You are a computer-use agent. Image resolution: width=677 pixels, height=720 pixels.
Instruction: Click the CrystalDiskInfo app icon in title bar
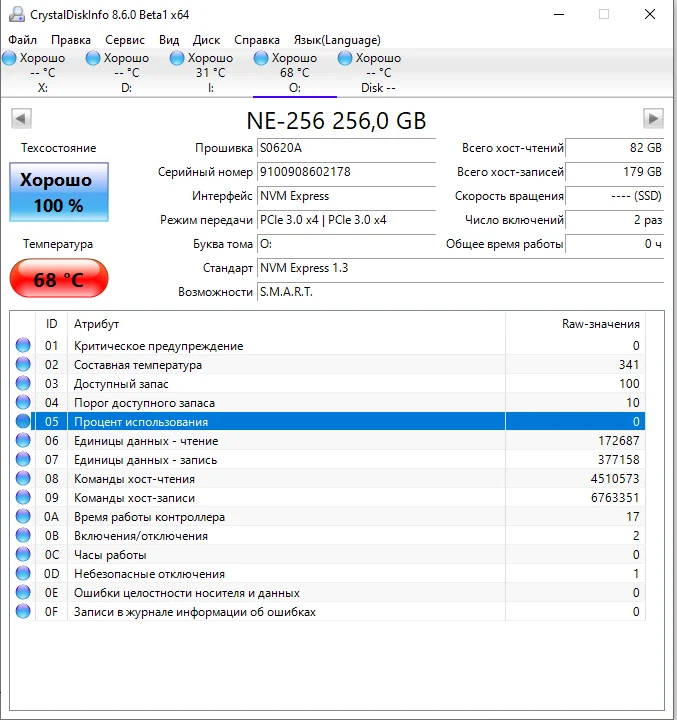(17, 14)
